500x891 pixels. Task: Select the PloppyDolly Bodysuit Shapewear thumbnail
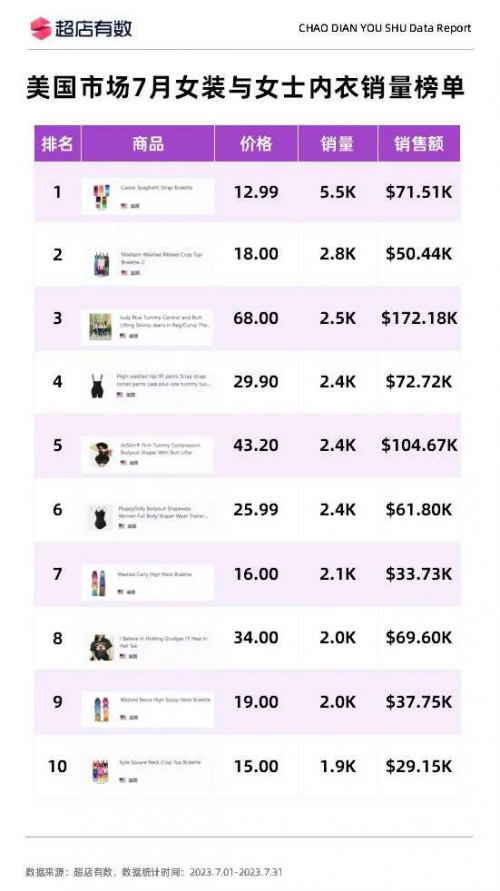(100, 517)
